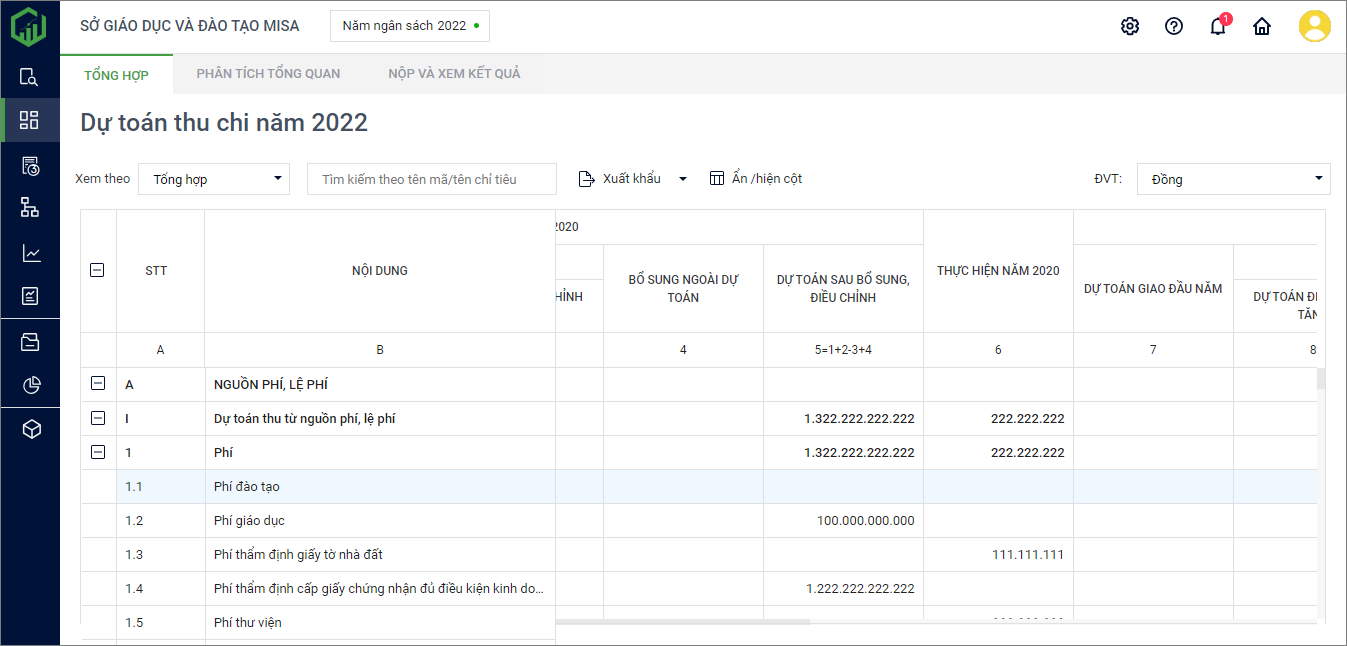Select the pie chart sidebar icon

(x=30, y=385)
